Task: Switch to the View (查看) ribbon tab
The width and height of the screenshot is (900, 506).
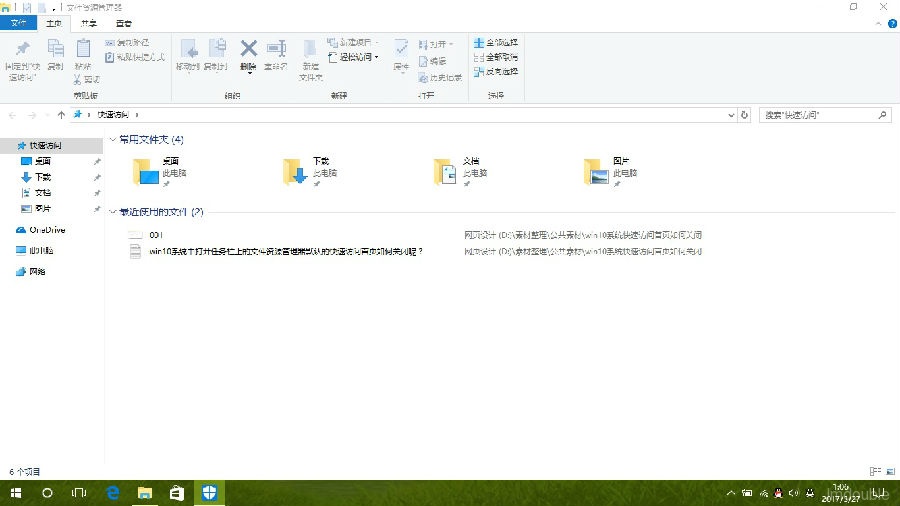Action: [x=123, y=24]
